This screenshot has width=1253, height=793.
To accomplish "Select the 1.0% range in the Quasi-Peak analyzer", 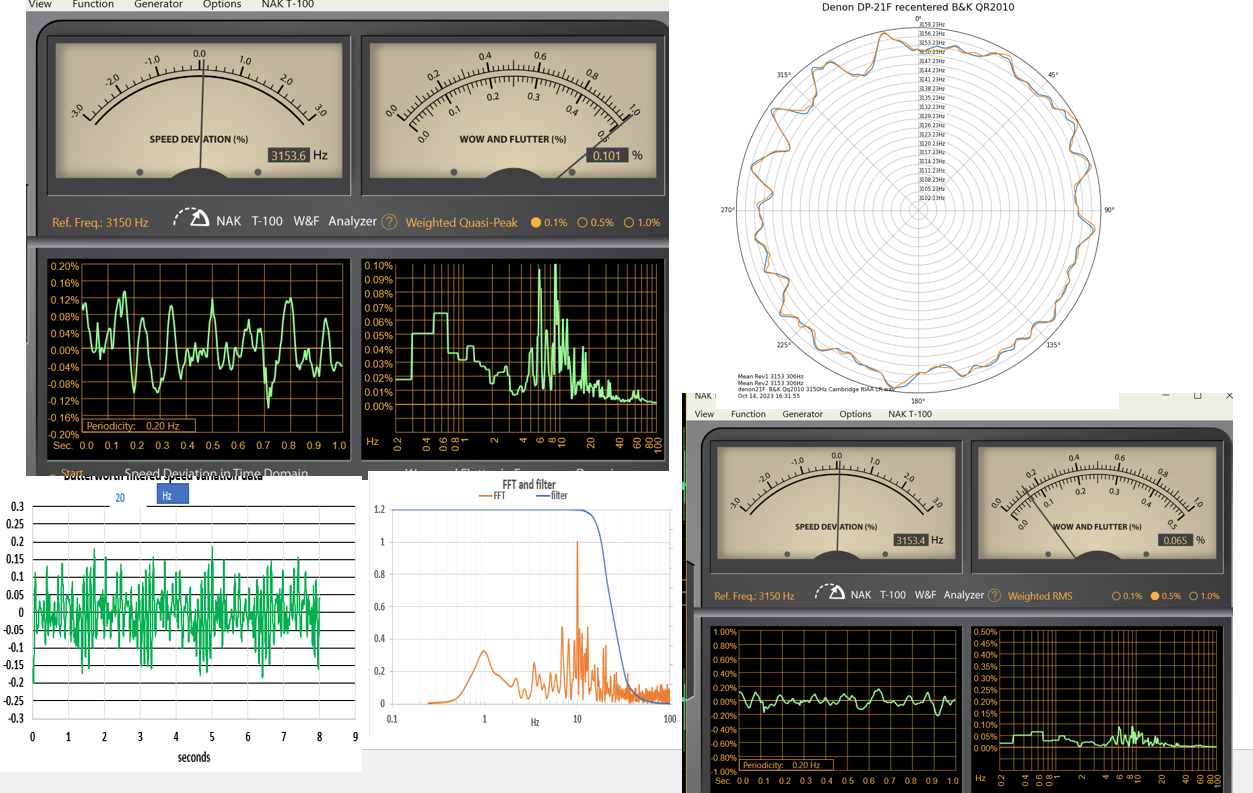I will coord(642,223).
